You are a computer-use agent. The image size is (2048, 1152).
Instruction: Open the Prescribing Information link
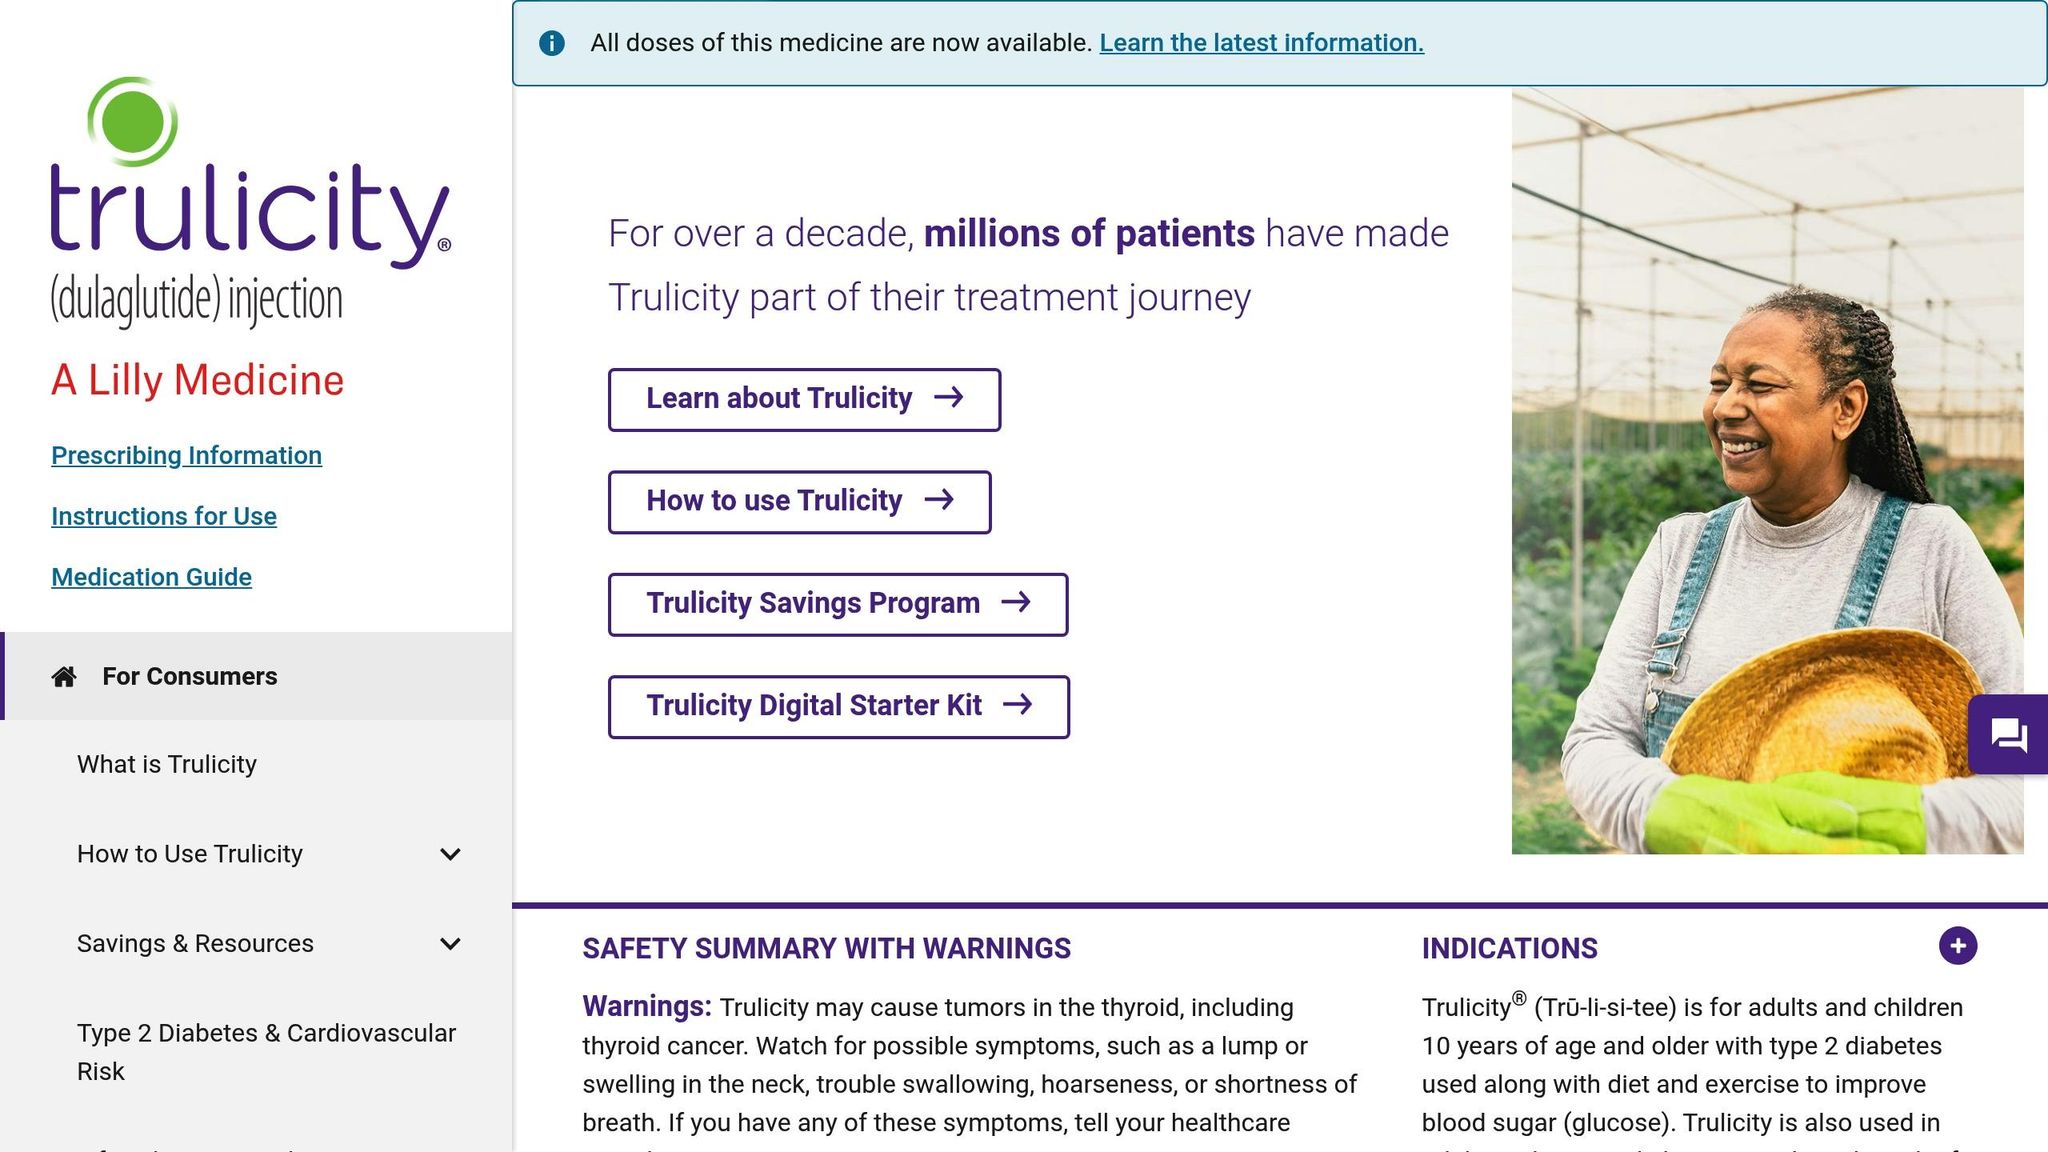coord(186,455)
